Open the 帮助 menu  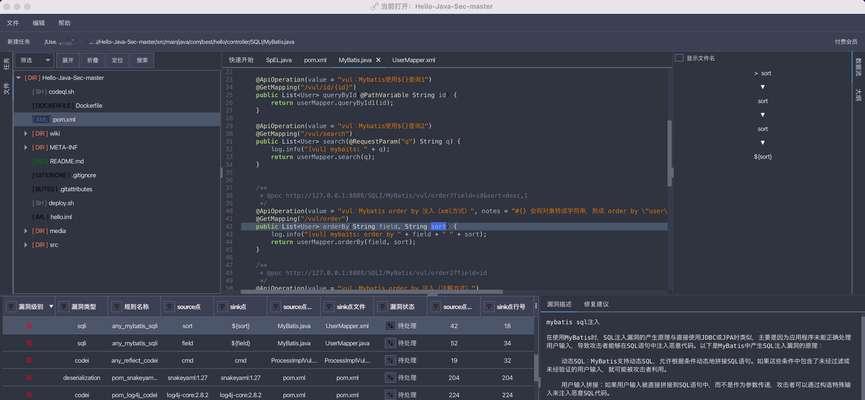coord(65,23)
